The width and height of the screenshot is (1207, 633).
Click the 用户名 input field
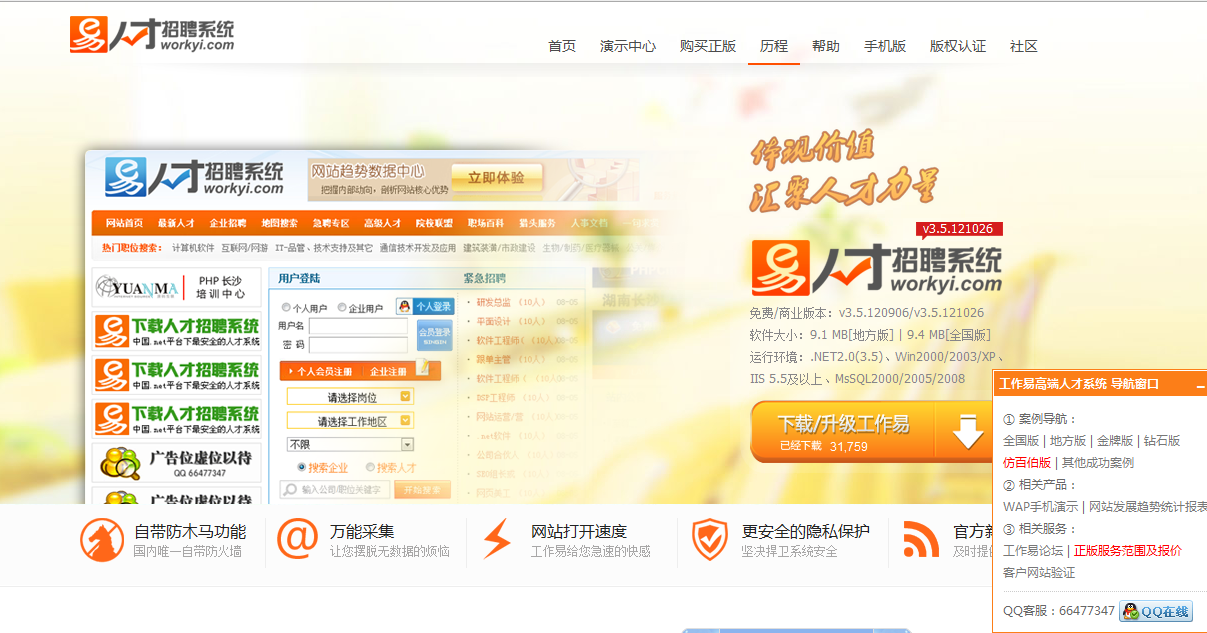[358, 326]
